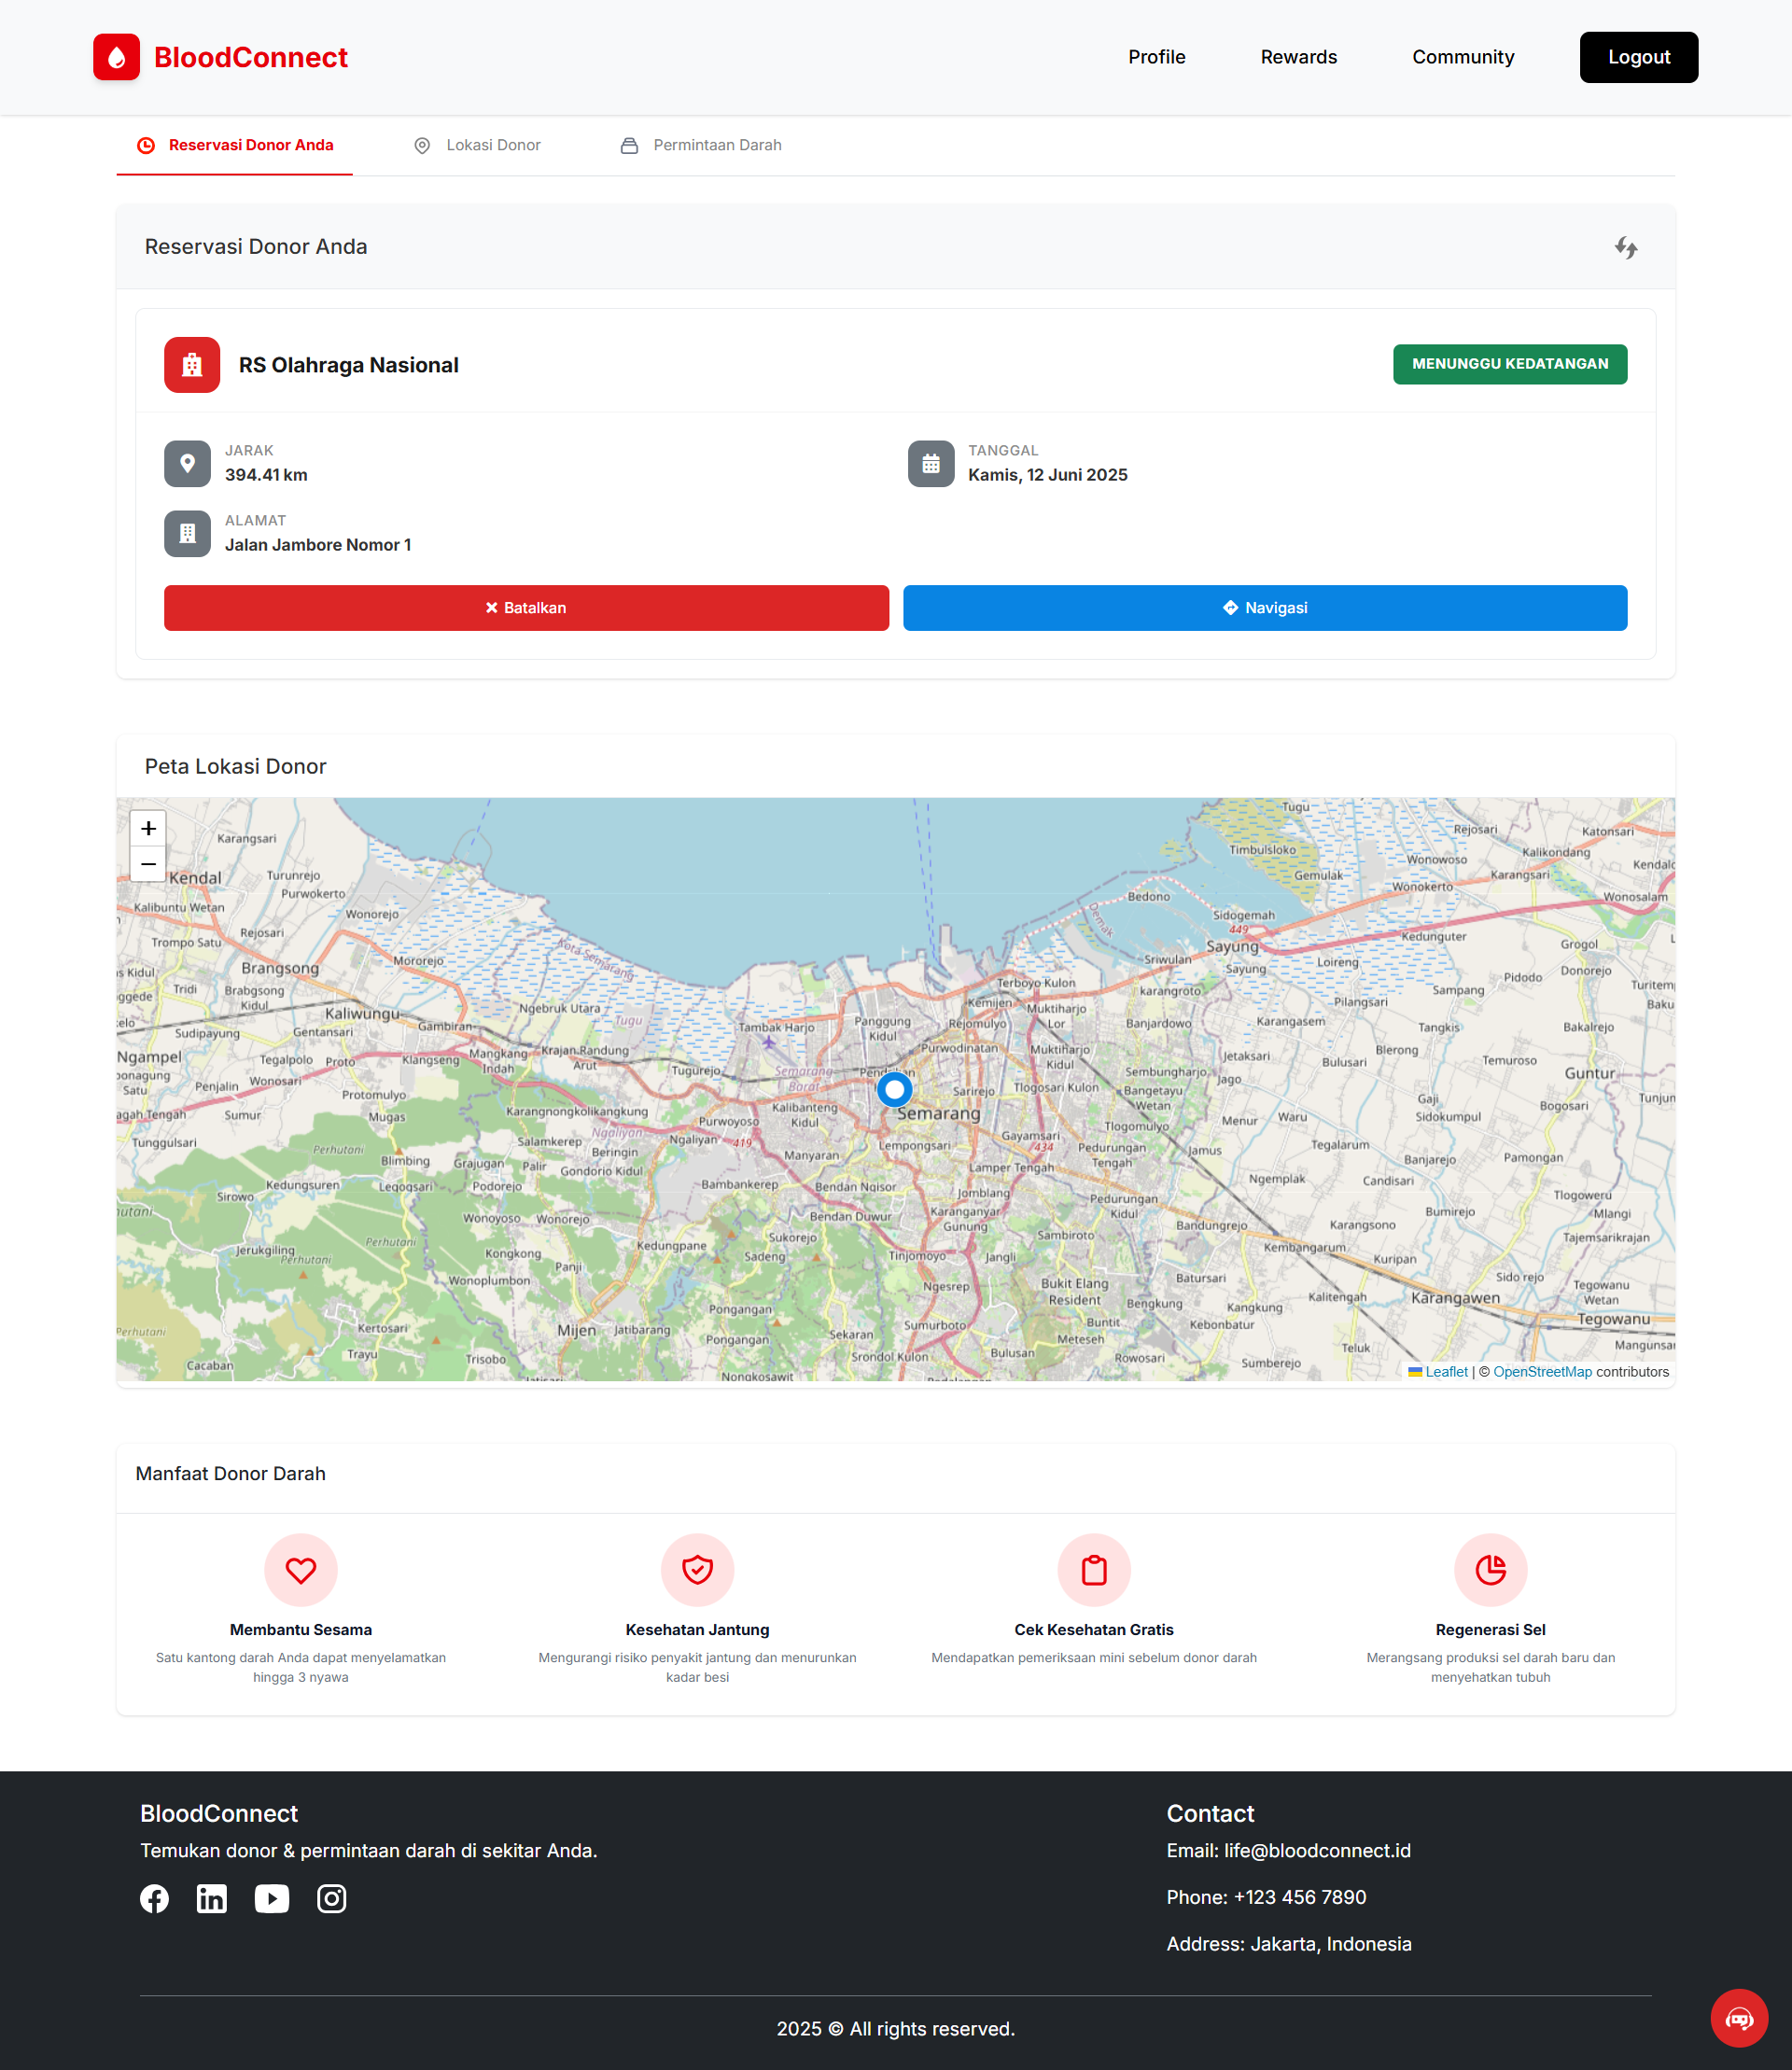The height and width of the screenshot is (2070, 1792).
Task: Click the refresh icon in reservation header
Action: 1626,248
